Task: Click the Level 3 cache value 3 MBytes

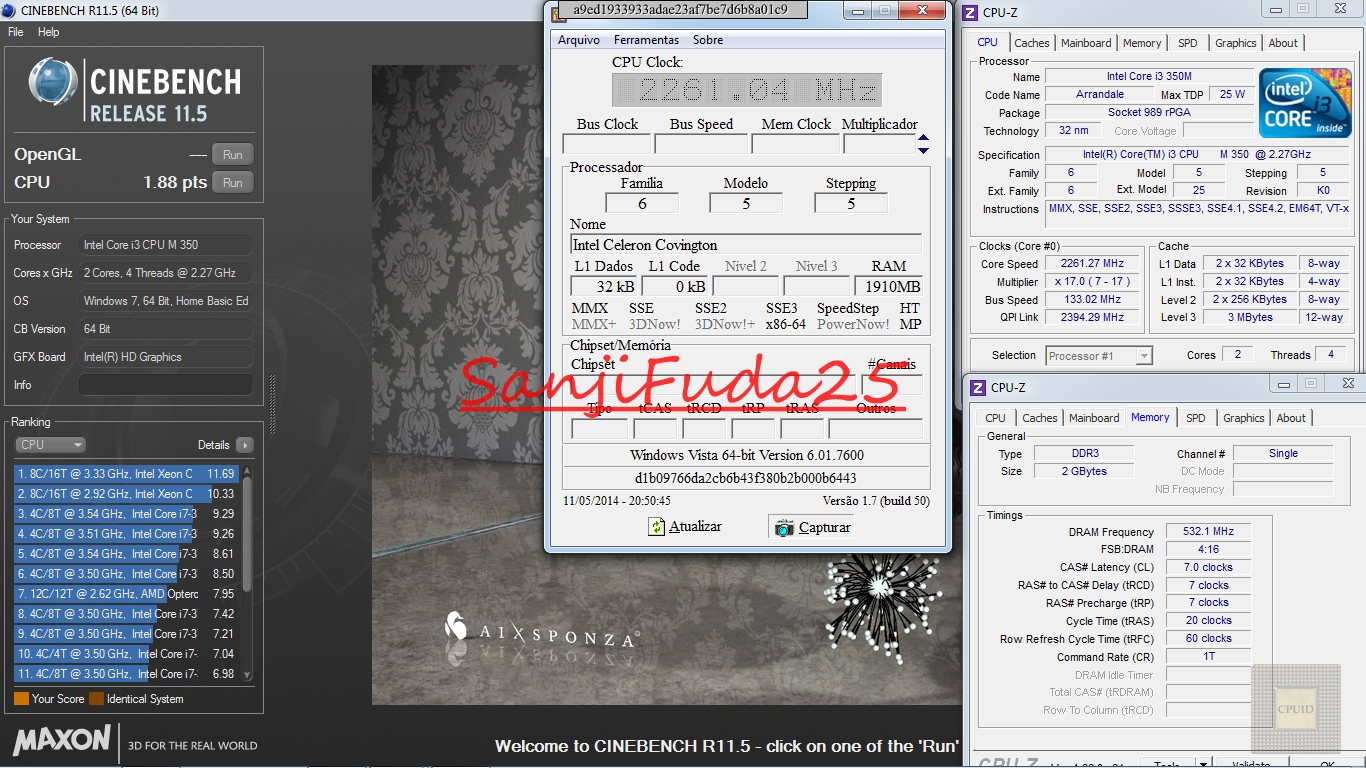Action: coord(1250,318)
